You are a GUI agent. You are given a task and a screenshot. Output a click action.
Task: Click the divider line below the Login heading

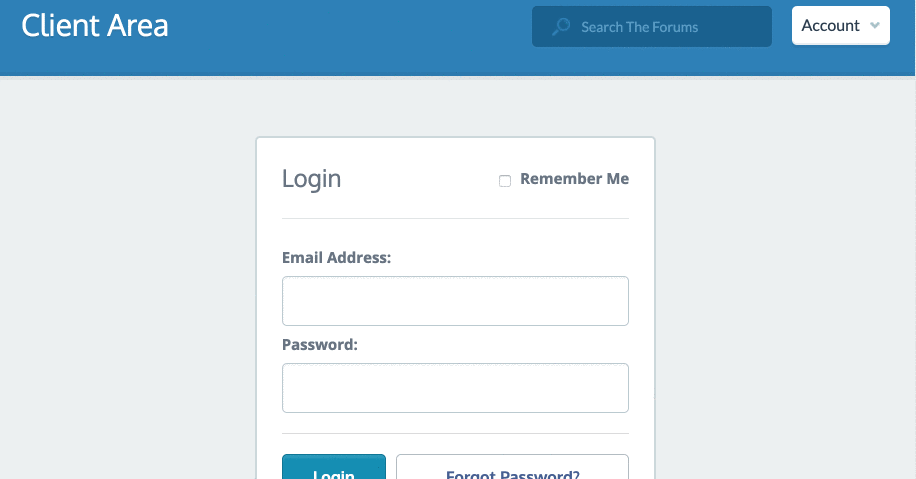[455, 218]
